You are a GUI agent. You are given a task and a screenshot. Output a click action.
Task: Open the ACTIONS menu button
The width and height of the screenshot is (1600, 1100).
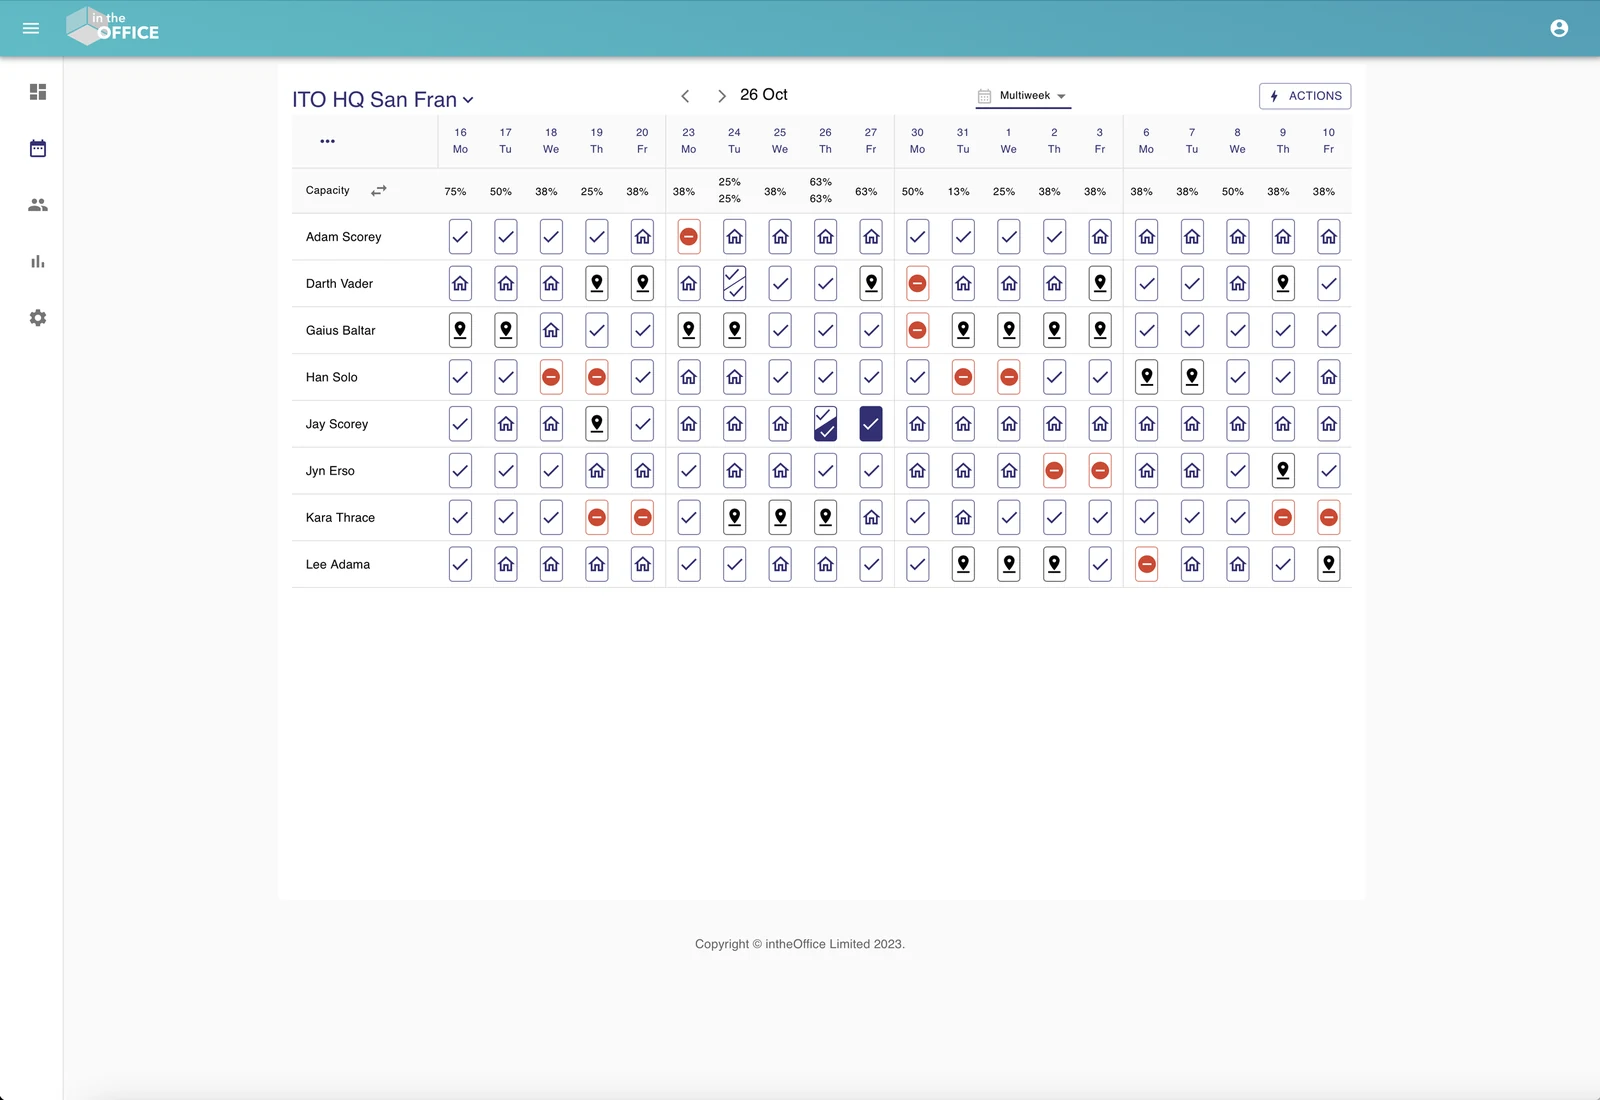click(1305, 96)
